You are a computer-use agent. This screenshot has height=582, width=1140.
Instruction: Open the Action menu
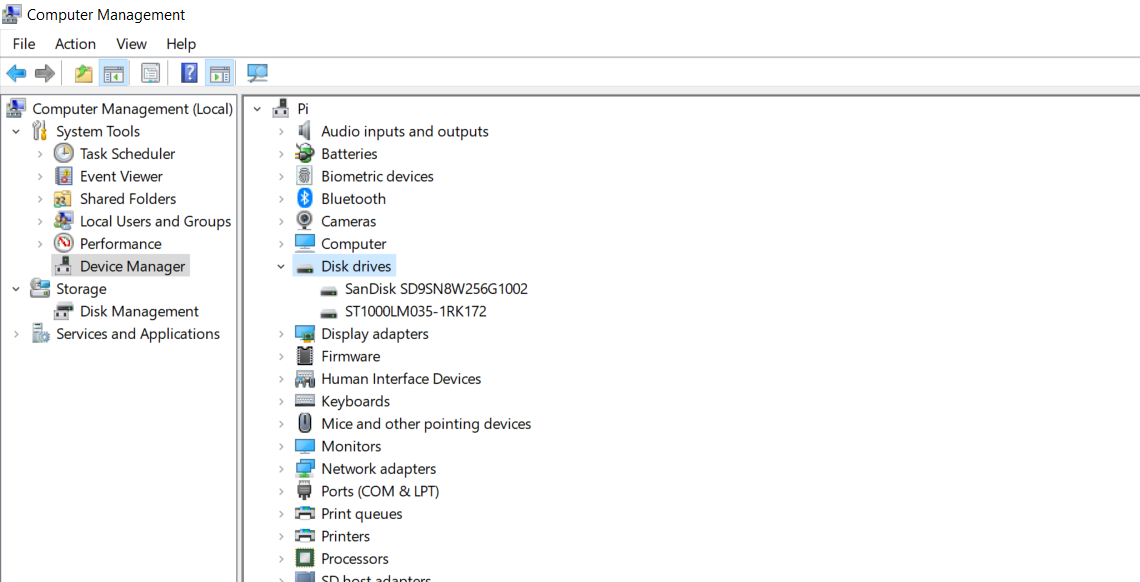tap(75, 44)
